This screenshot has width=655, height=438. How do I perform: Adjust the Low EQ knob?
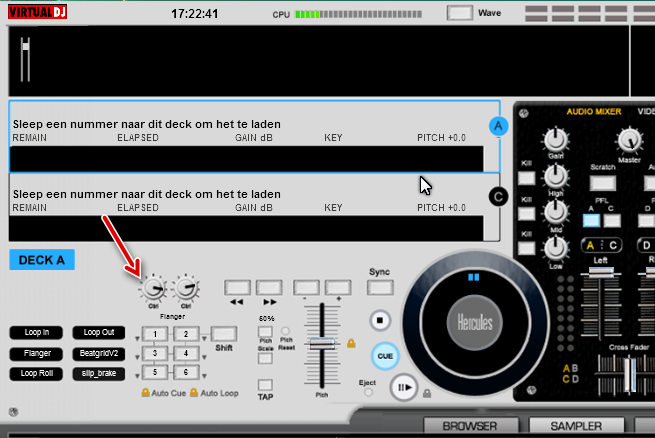[x=556, y=248]
